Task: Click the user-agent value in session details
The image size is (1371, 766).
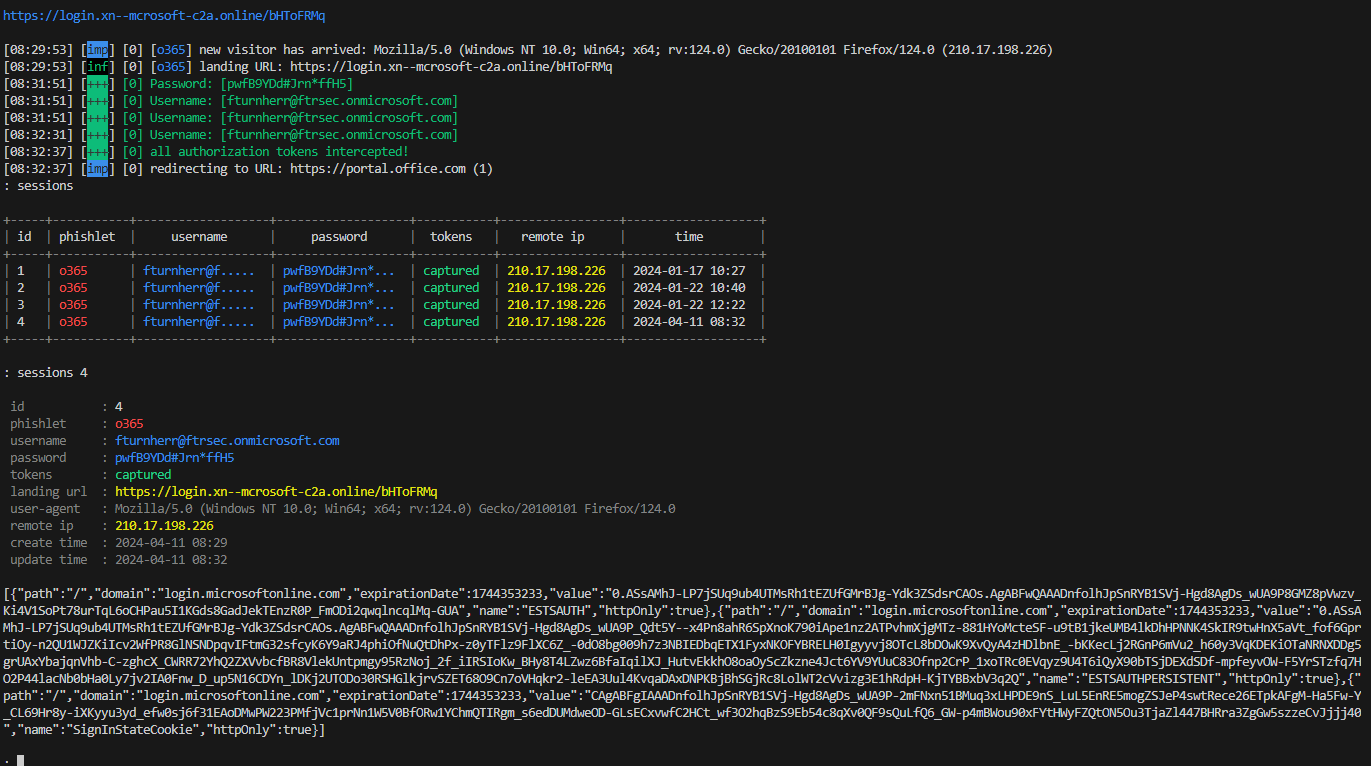Action: pyautogui.click(x=395, y=509)
